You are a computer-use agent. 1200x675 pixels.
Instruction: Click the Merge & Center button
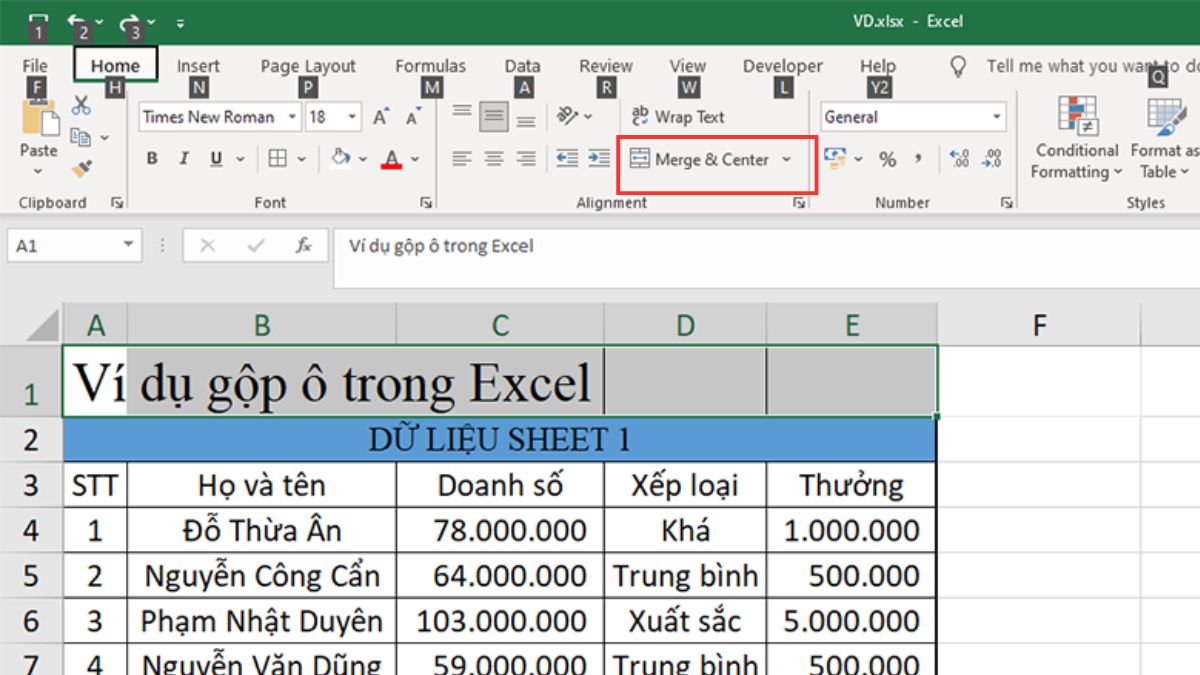(x=699, y=159)
